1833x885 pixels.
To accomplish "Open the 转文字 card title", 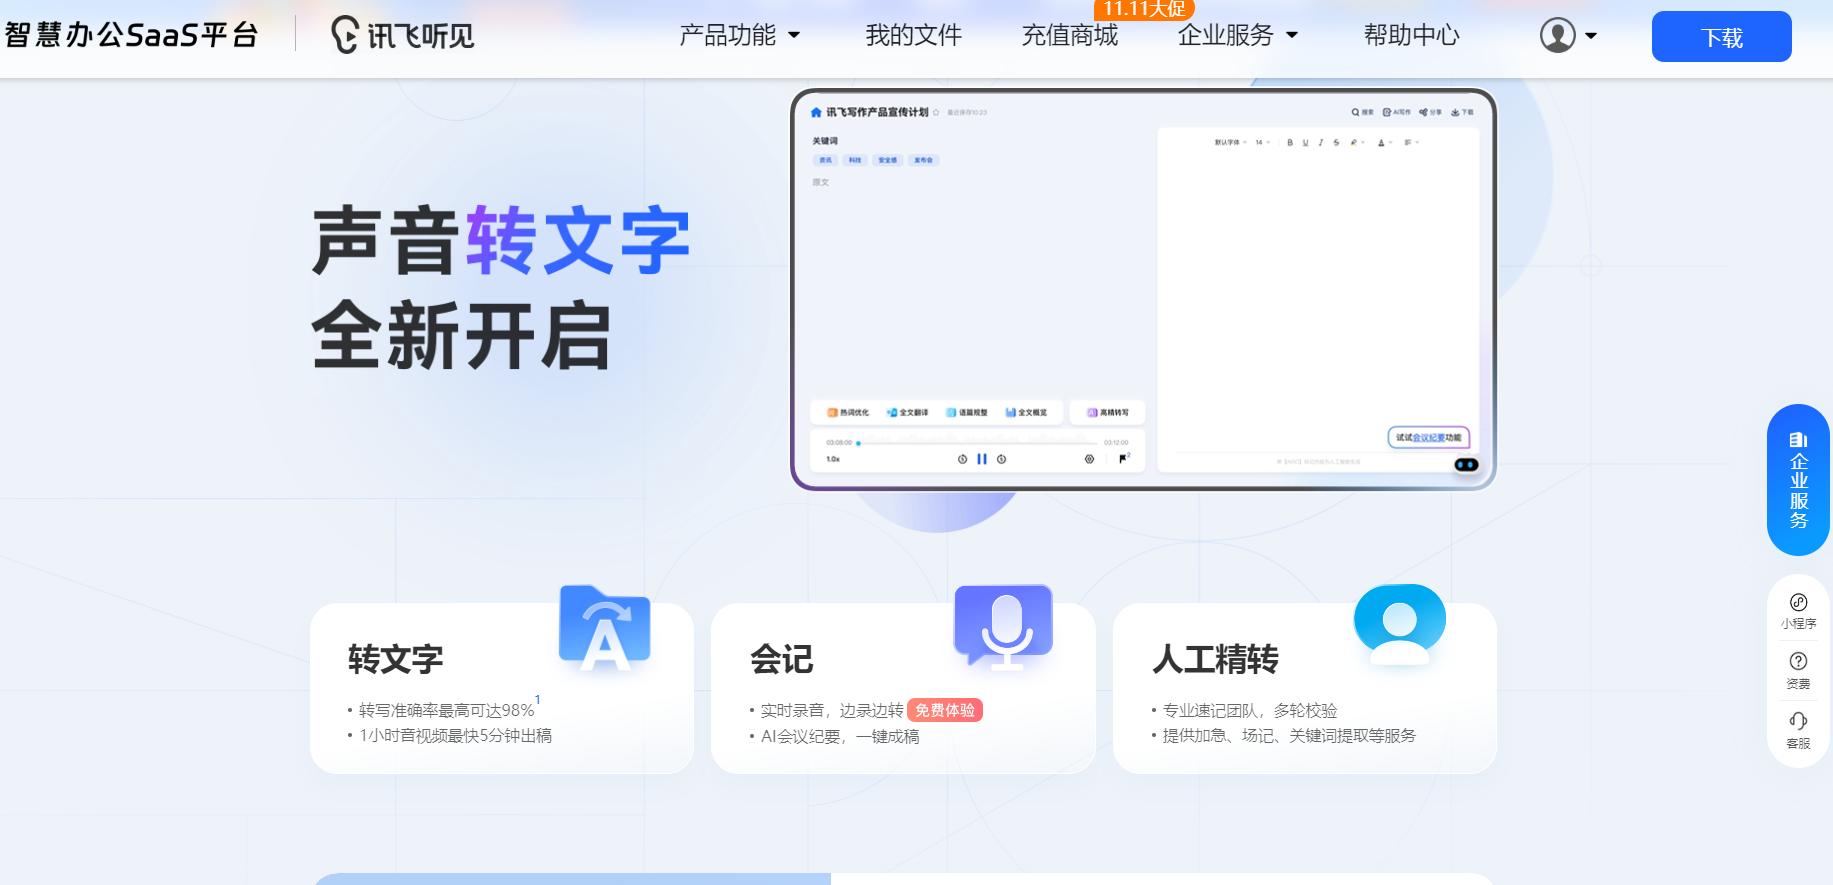I will point(395,659).
